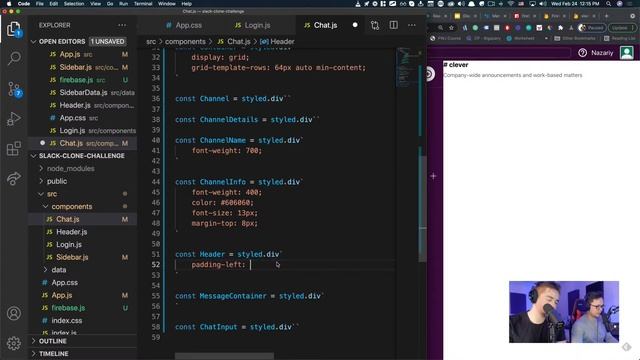This screenshot has width=640, height=360.
Task: Open the Explorer view in activity bar
Action: (14, 29)
